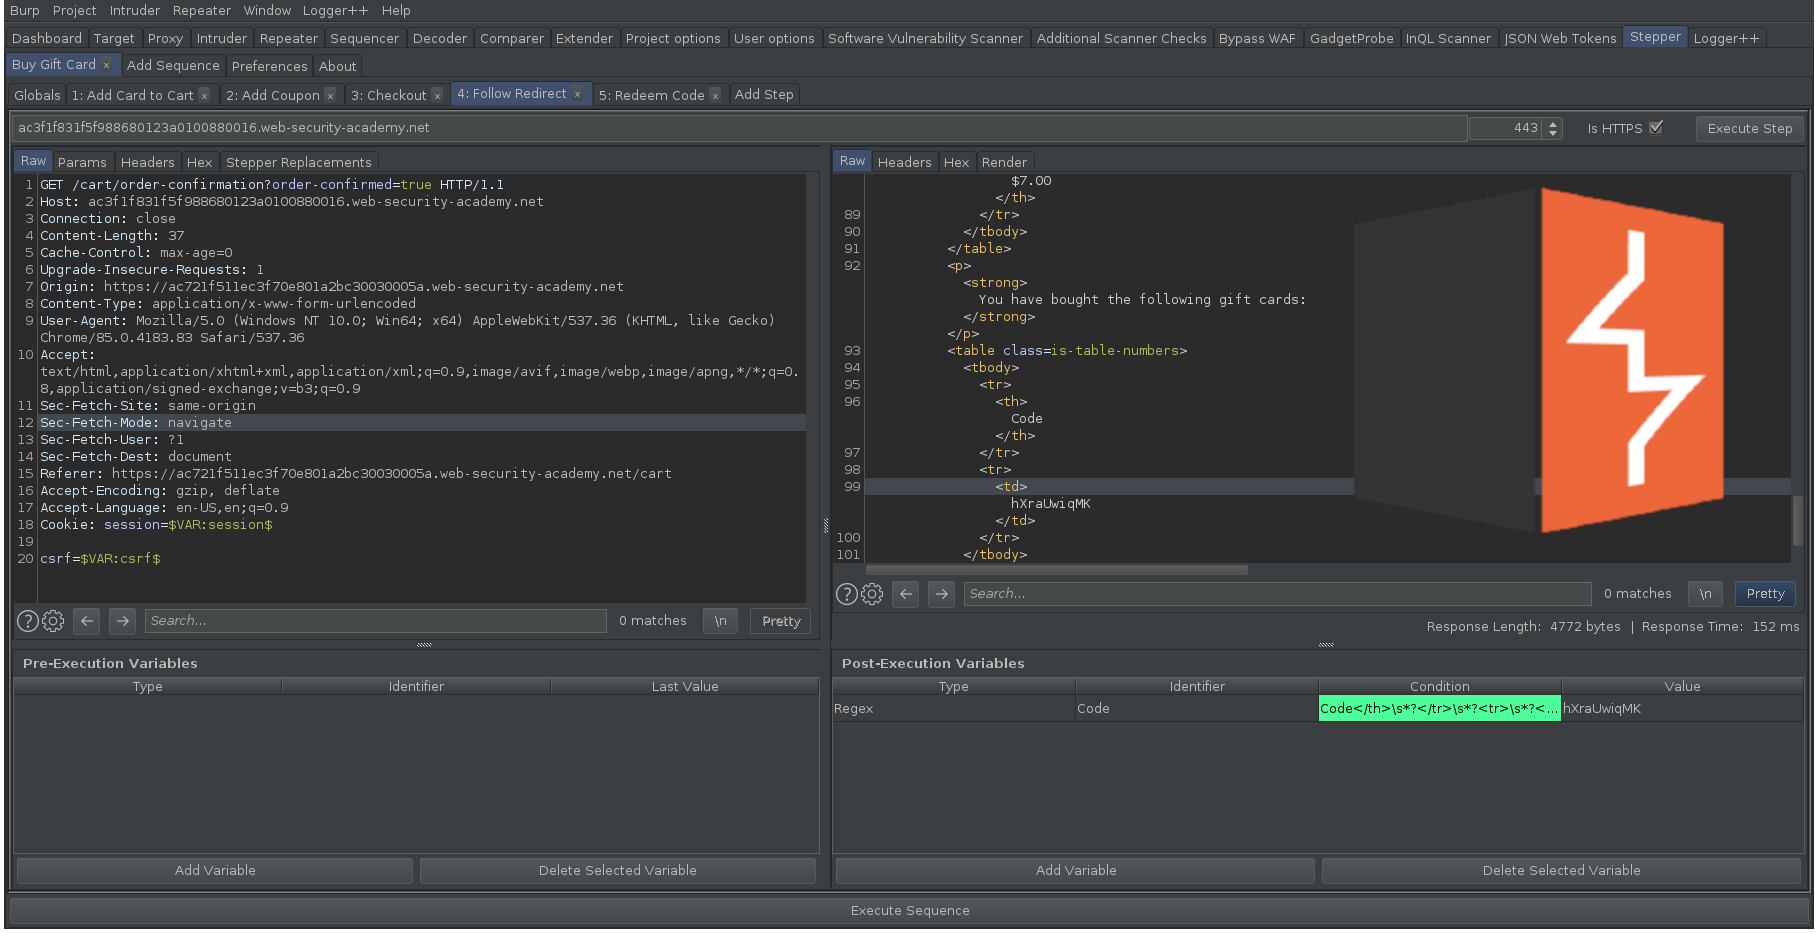Viewport: 1815px width, 933px height.
Task: Close the '3: Checkout' step tab
Action: (438, 94)
